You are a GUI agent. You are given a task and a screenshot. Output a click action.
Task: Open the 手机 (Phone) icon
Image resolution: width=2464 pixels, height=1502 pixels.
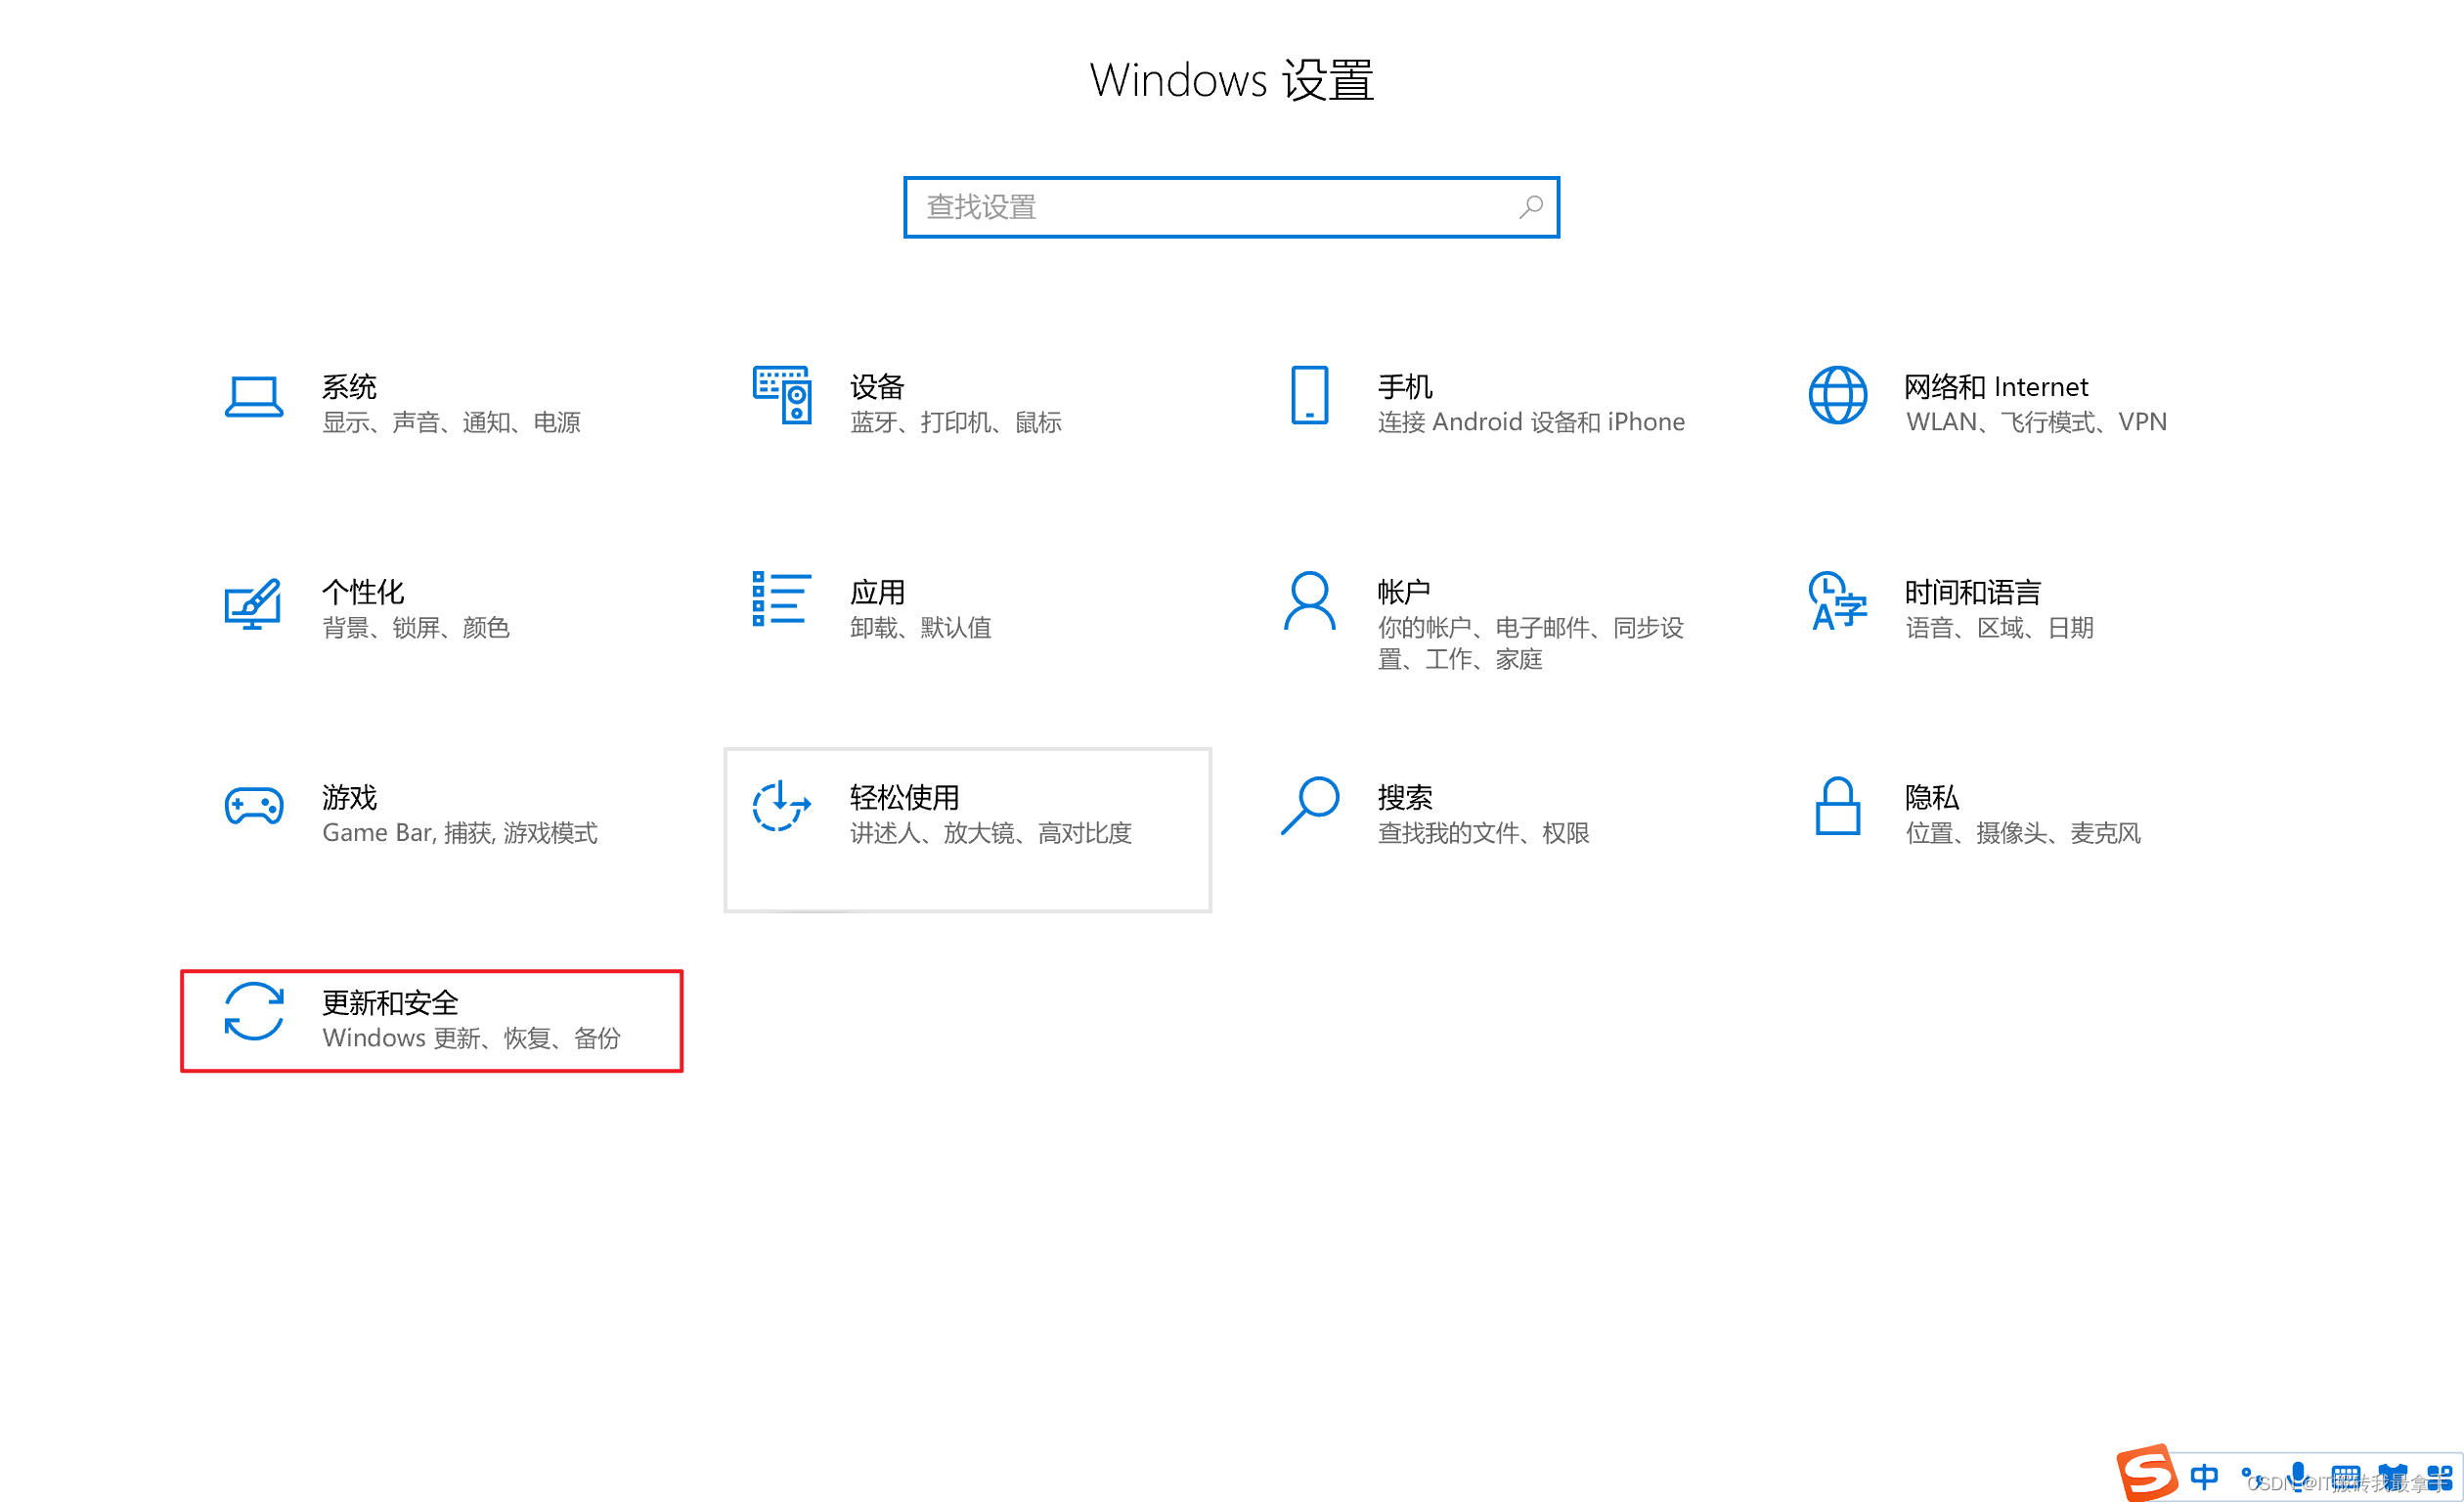[1309, 396]
